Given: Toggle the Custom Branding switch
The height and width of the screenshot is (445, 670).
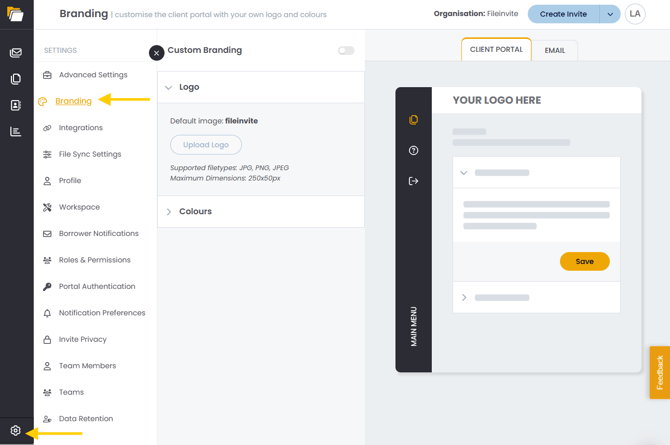Looking at the screenshot, I should tap(346, 50).
